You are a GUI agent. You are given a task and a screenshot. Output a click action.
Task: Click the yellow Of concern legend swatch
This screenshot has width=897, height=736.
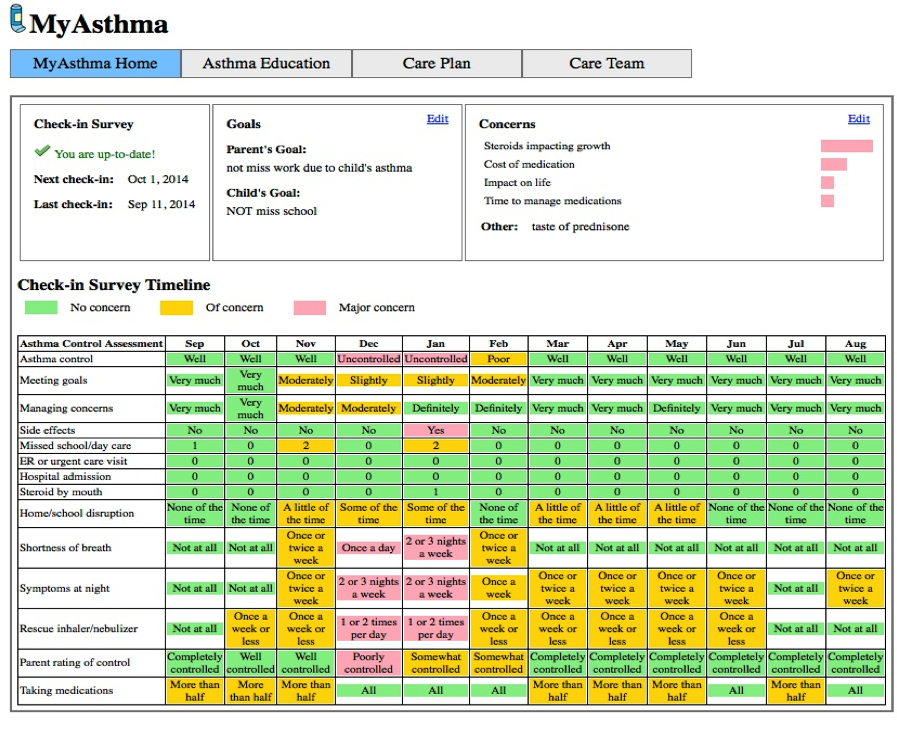tap(176, 308)
